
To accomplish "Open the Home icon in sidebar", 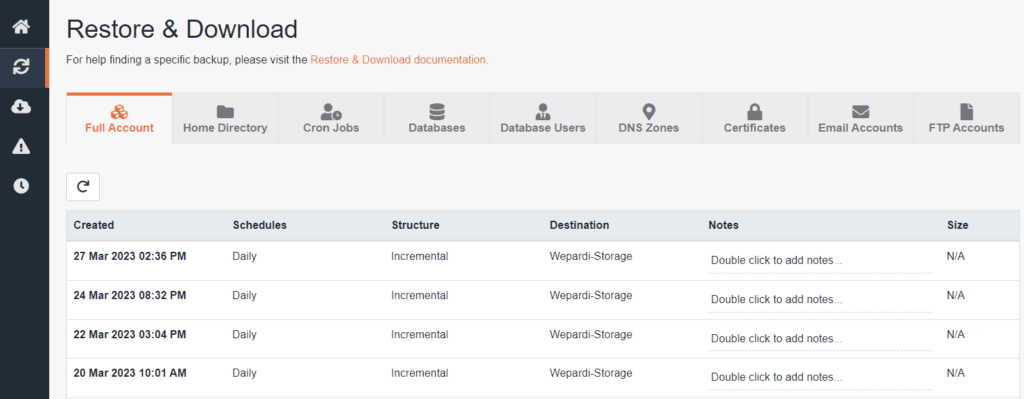I will click(x=22, y=27).
